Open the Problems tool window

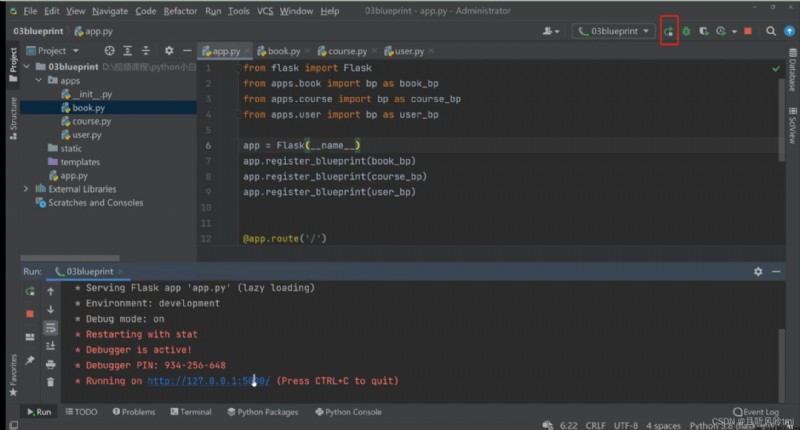134,412
